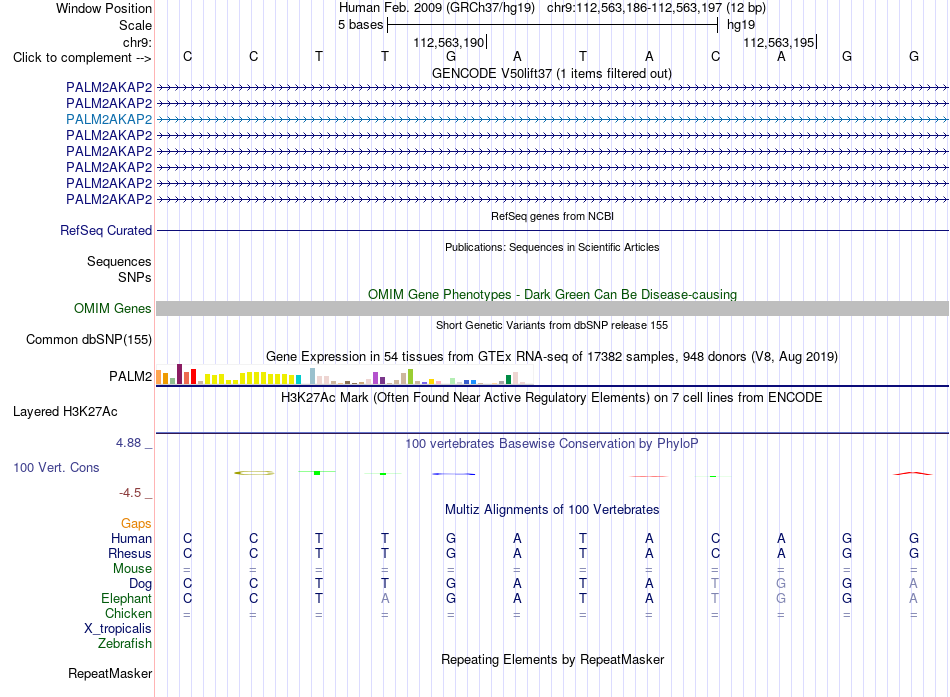Click the faded G in Dog alignment row
Viewport: 950px width, 697px height.
coord(781,583)
